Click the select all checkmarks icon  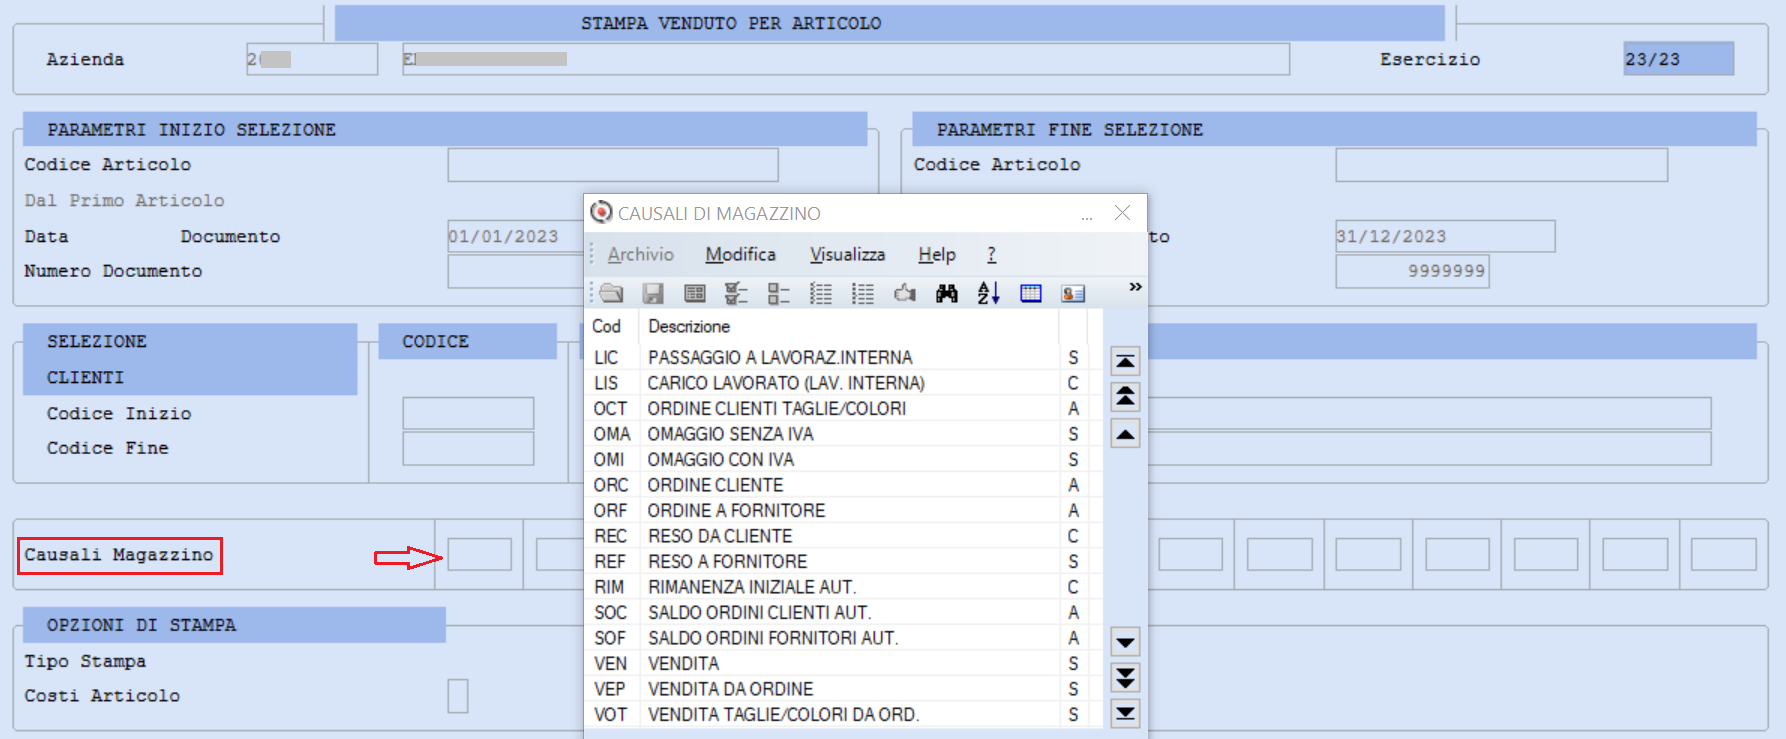[737, 293]
